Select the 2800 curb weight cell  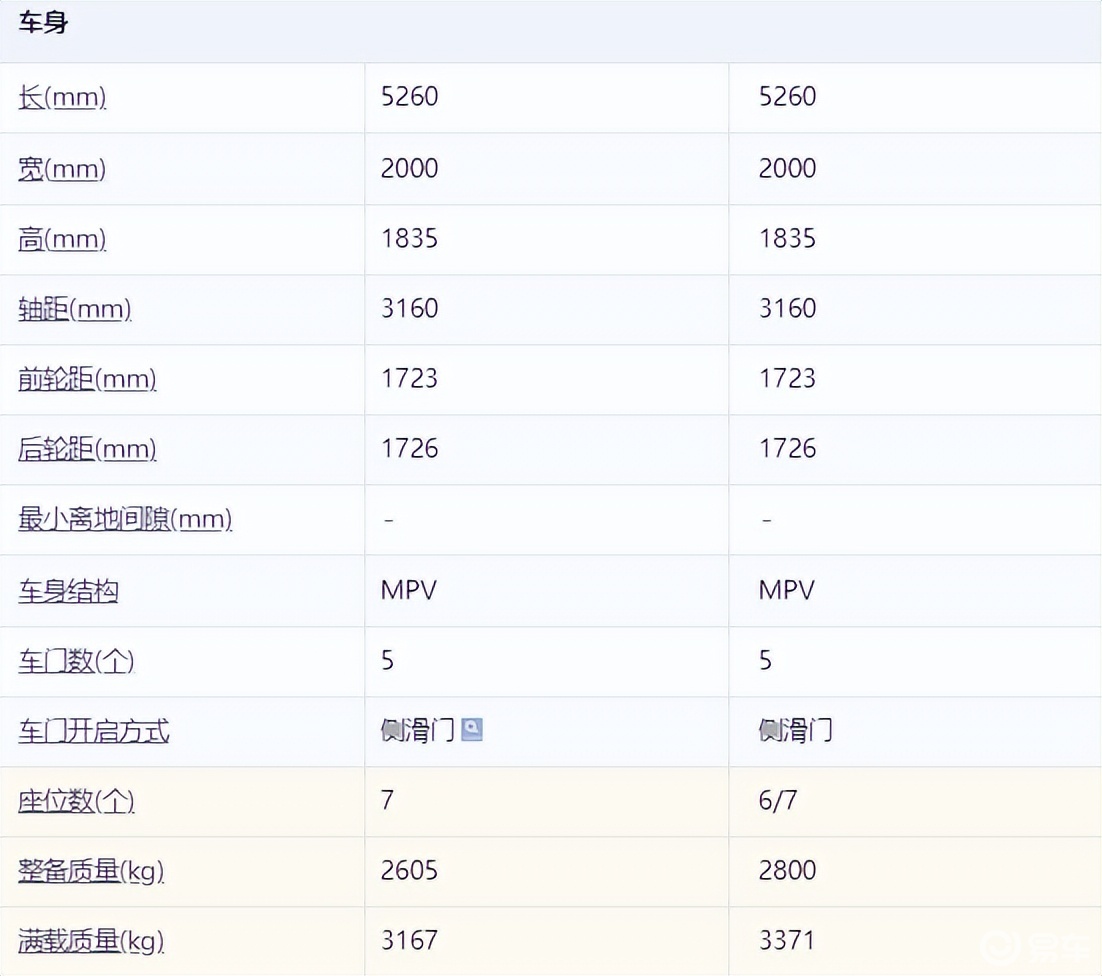point(788,870)
